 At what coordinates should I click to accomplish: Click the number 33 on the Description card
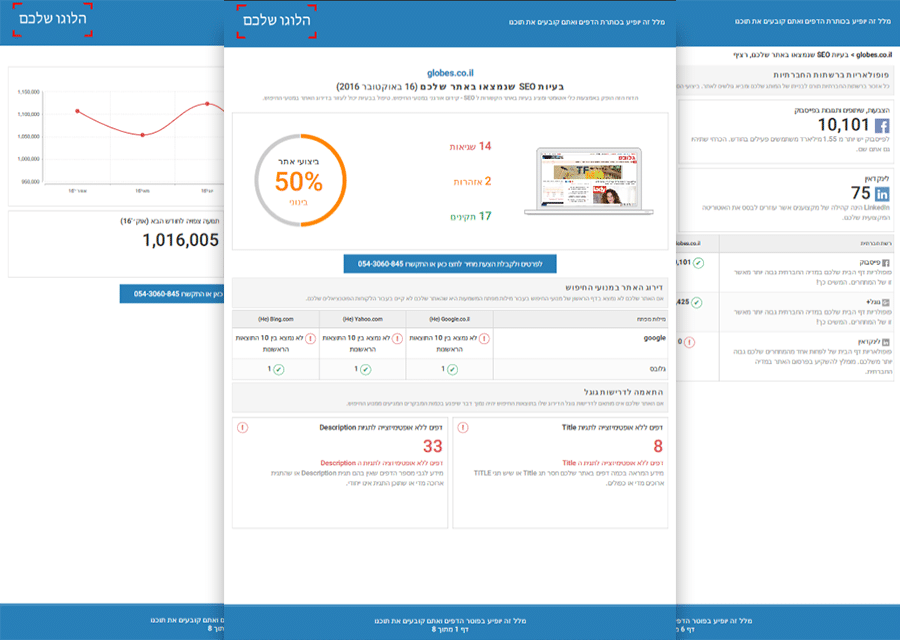[x=433, y=446]
